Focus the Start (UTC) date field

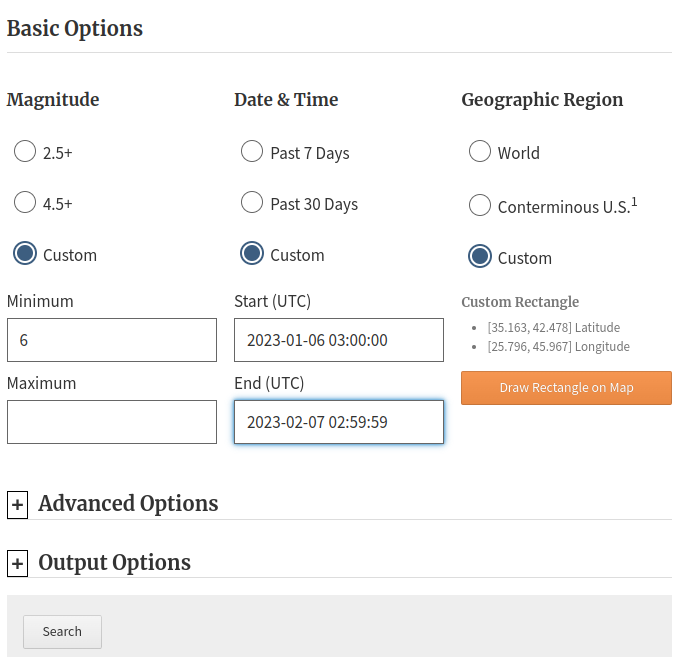coord(339,340)
